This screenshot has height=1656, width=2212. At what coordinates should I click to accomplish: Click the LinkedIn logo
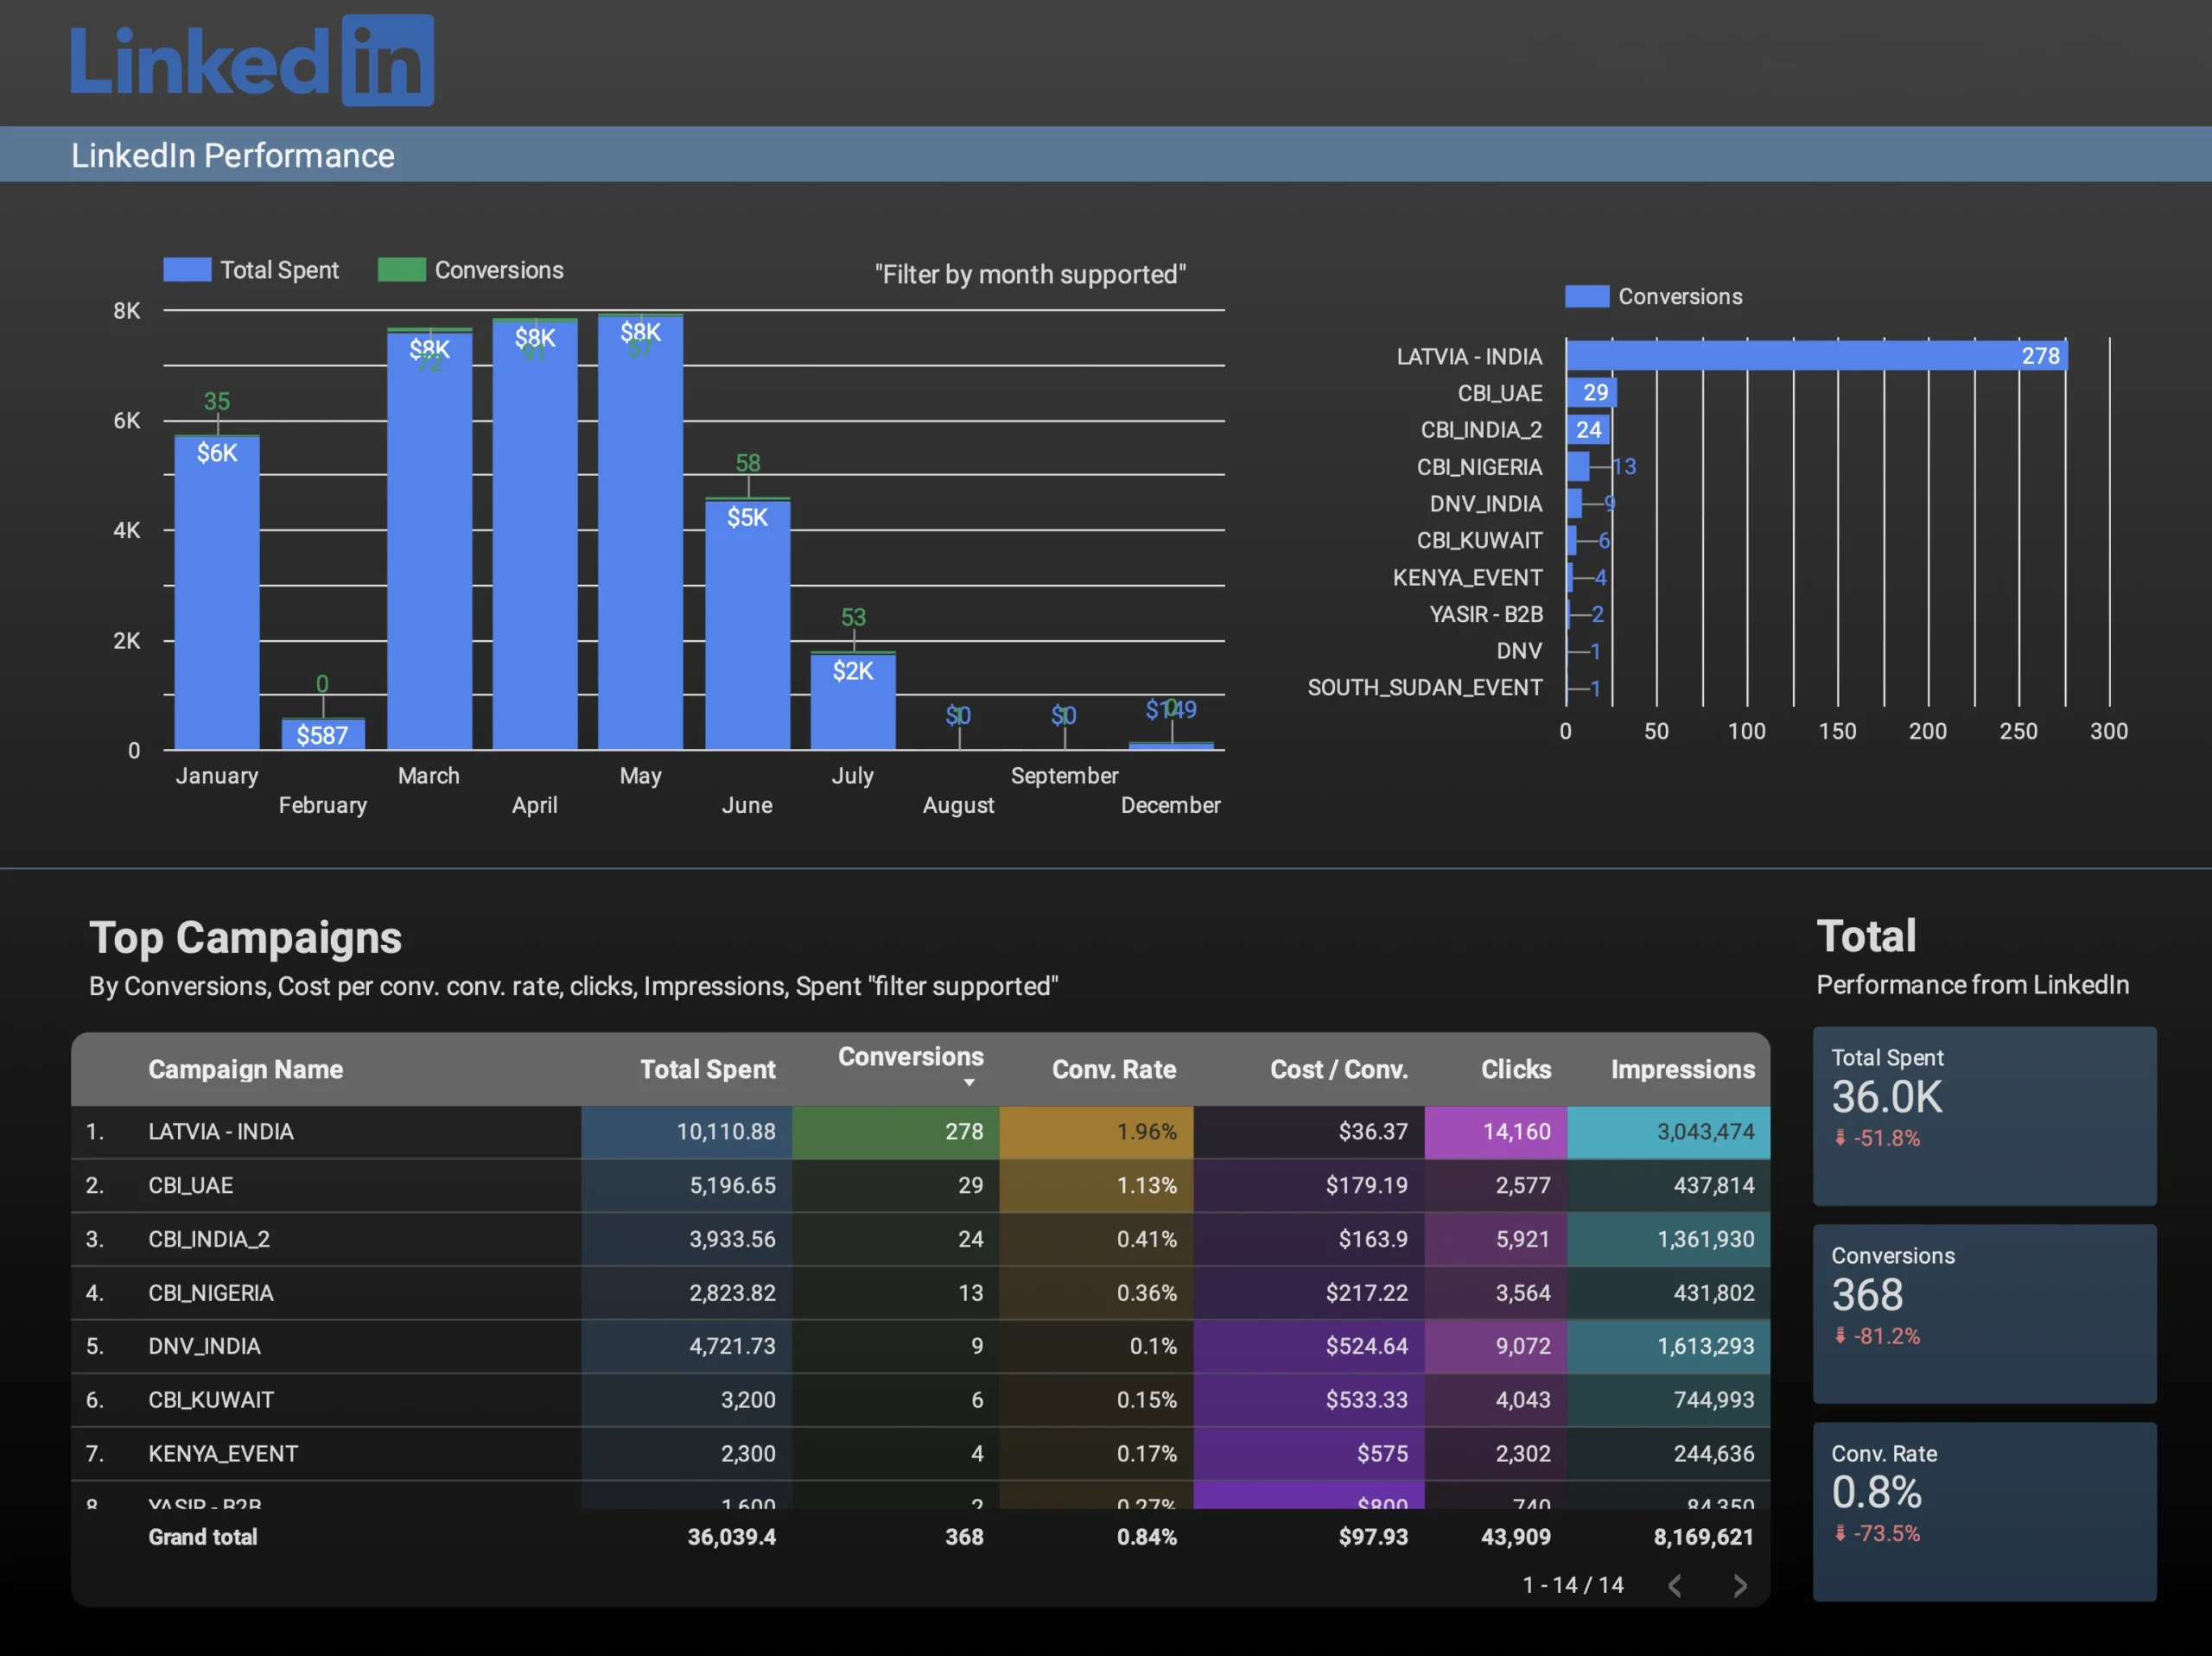coord(252,61)
